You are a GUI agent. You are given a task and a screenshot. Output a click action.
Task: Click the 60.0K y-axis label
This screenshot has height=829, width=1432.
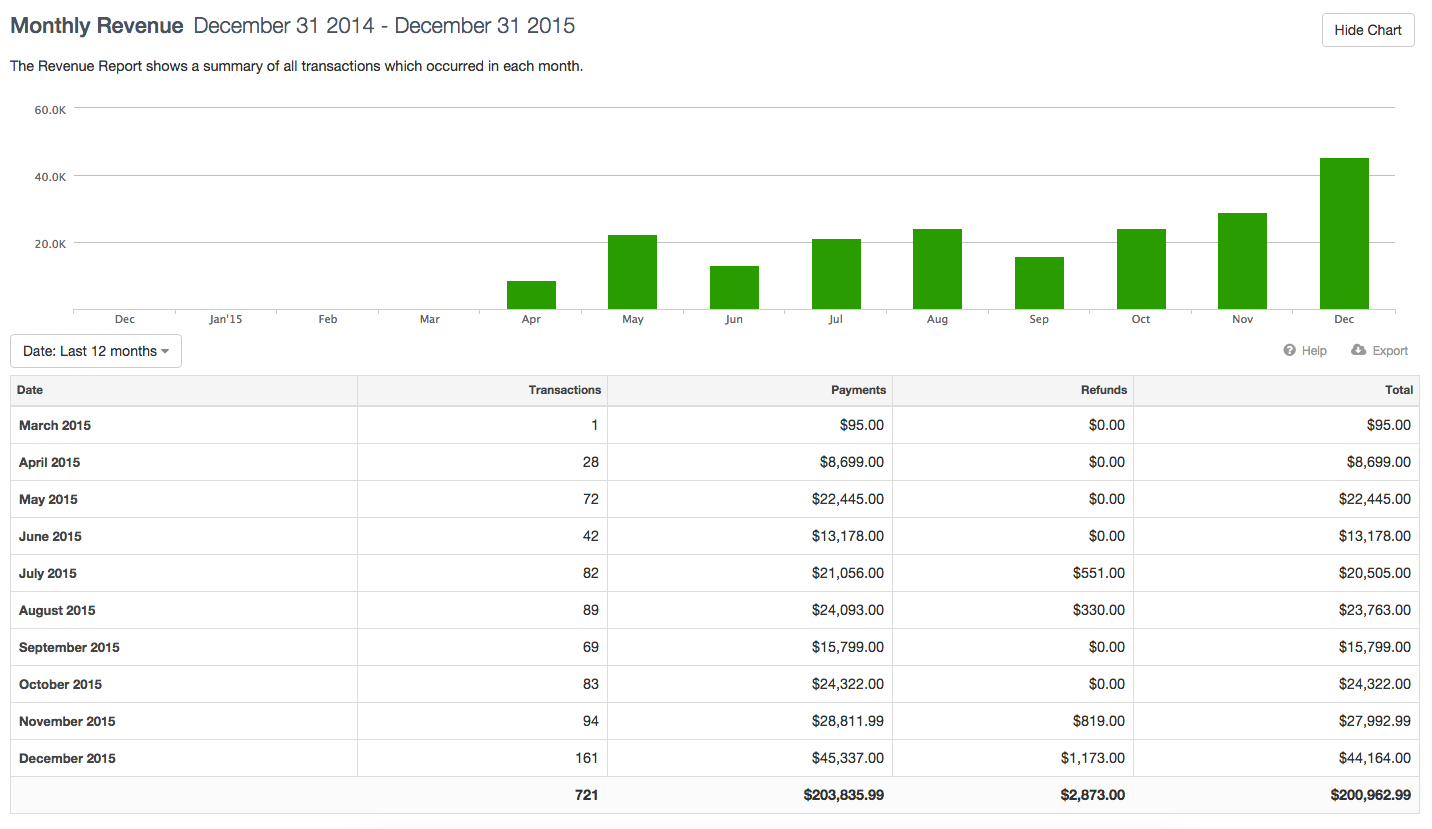(50, 109)
